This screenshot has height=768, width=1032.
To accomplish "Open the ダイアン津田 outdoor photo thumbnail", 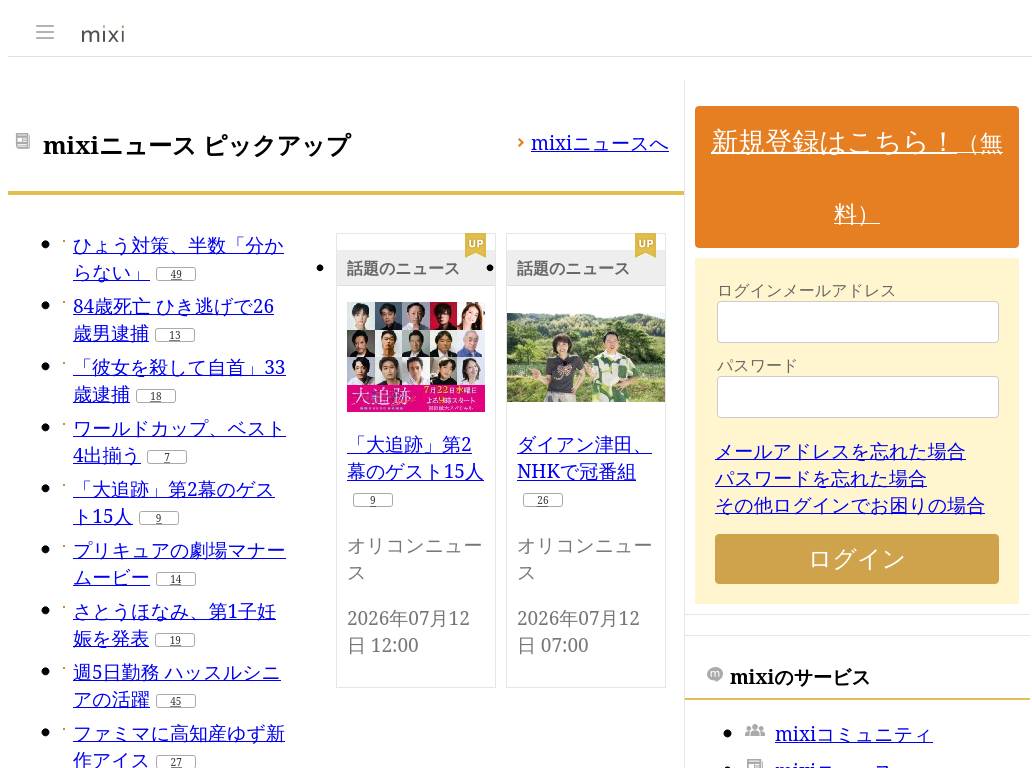I will (586, 357).
